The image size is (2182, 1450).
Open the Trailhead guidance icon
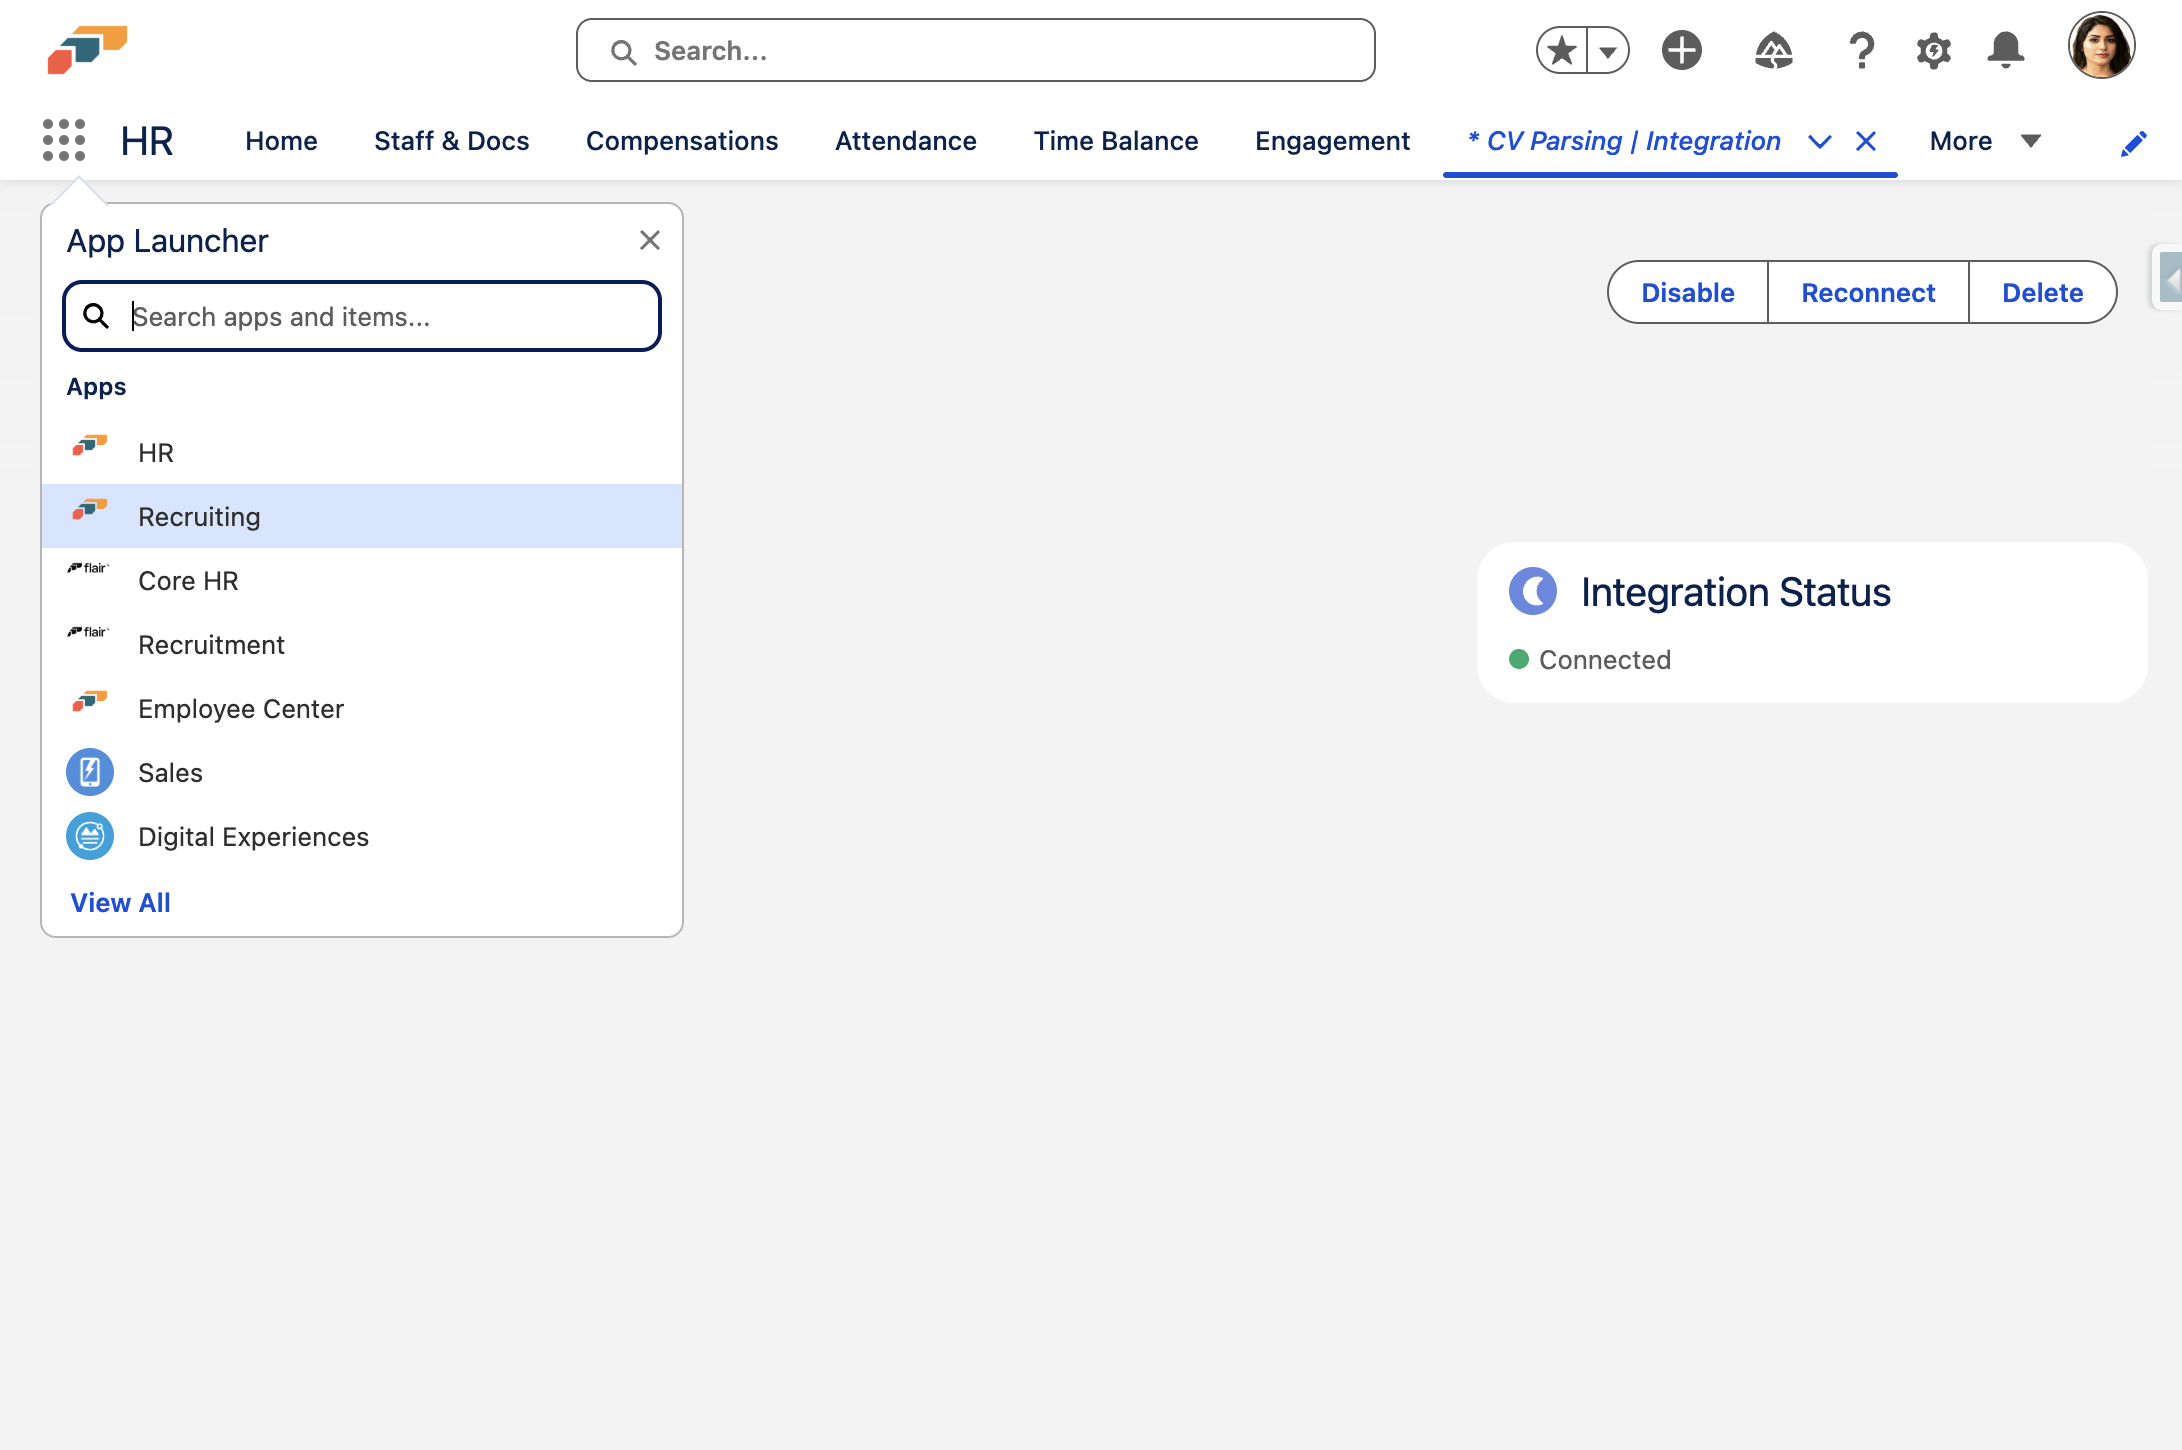(x=1773, y=50)
